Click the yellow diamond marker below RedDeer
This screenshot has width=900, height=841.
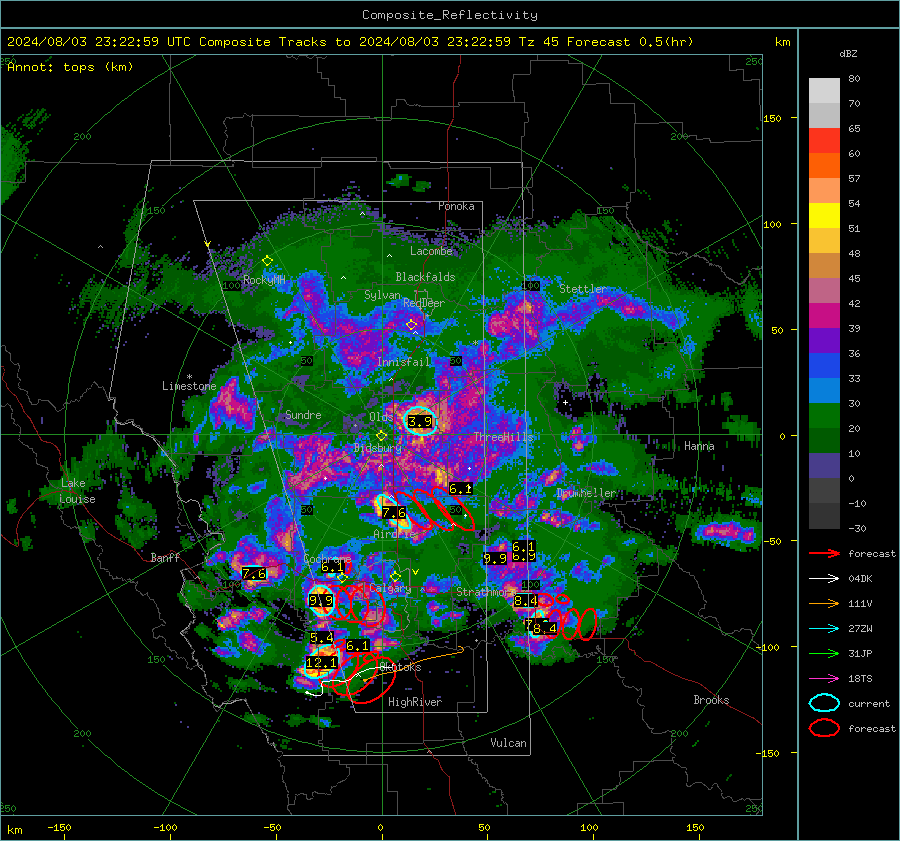pyautogui.click(x=411, y=325)
